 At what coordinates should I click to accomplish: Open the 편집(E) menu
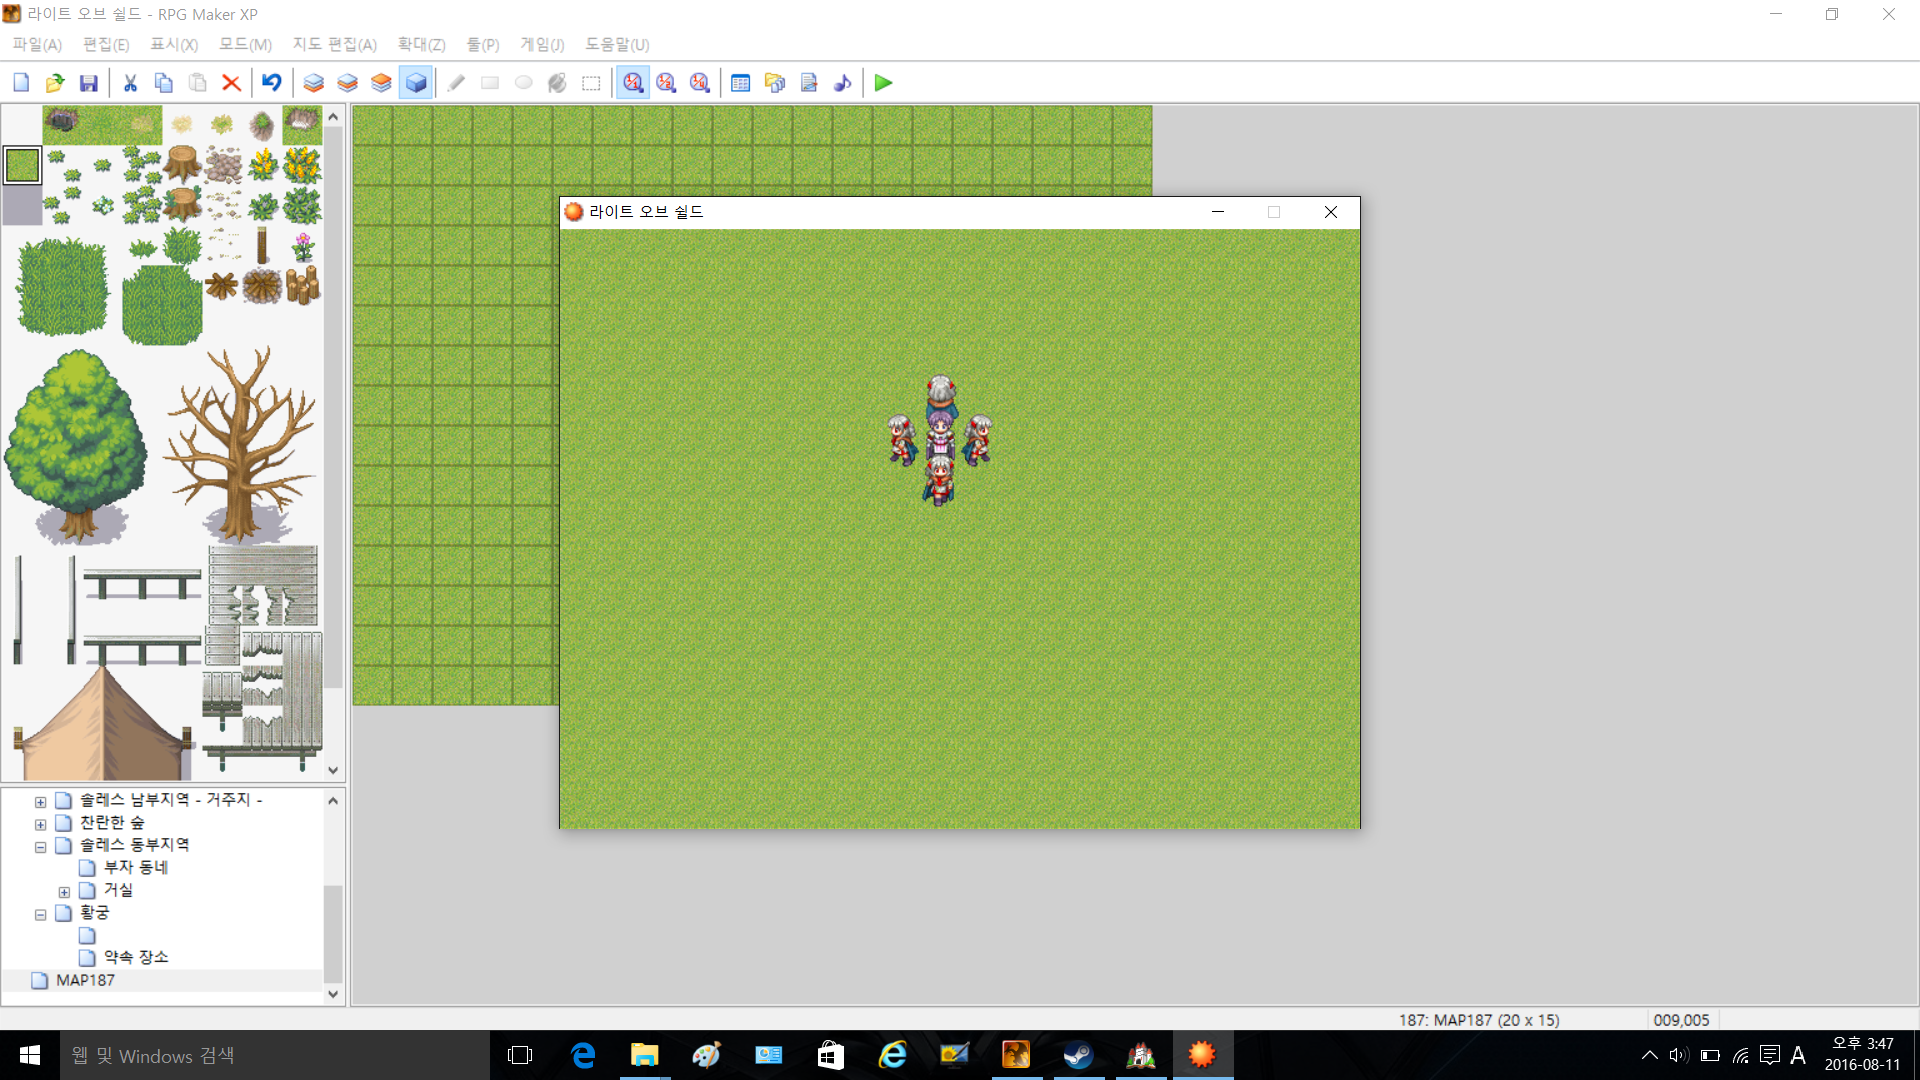point(106,45)
